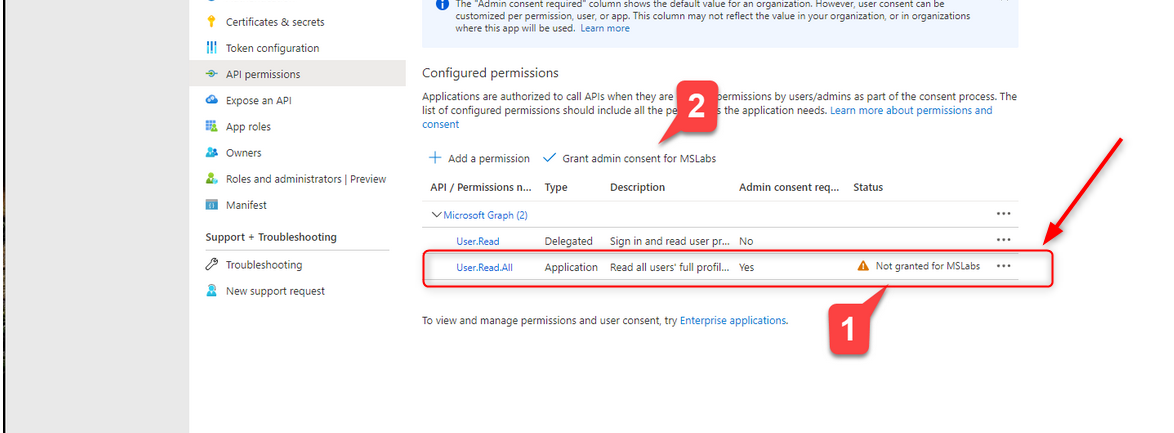Sort by API / Permissions name column
The height and width of the screenshot is (433, 1174).
click(x=481, y=187)
